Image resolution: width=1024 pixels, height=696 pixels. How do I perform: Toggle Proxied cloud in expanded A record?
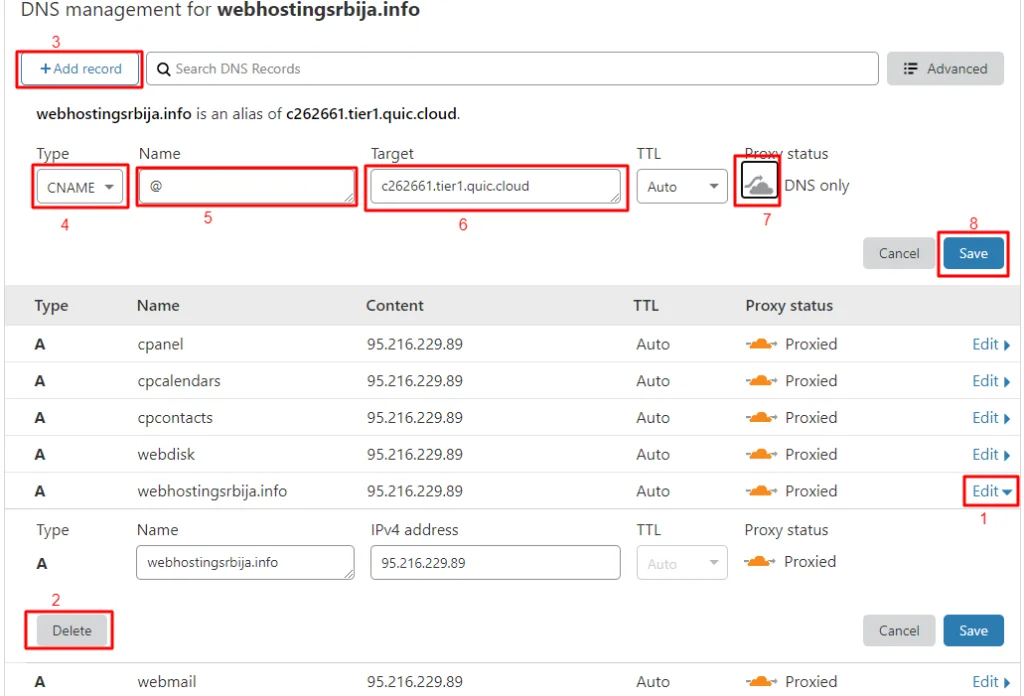tap(760, 562)
